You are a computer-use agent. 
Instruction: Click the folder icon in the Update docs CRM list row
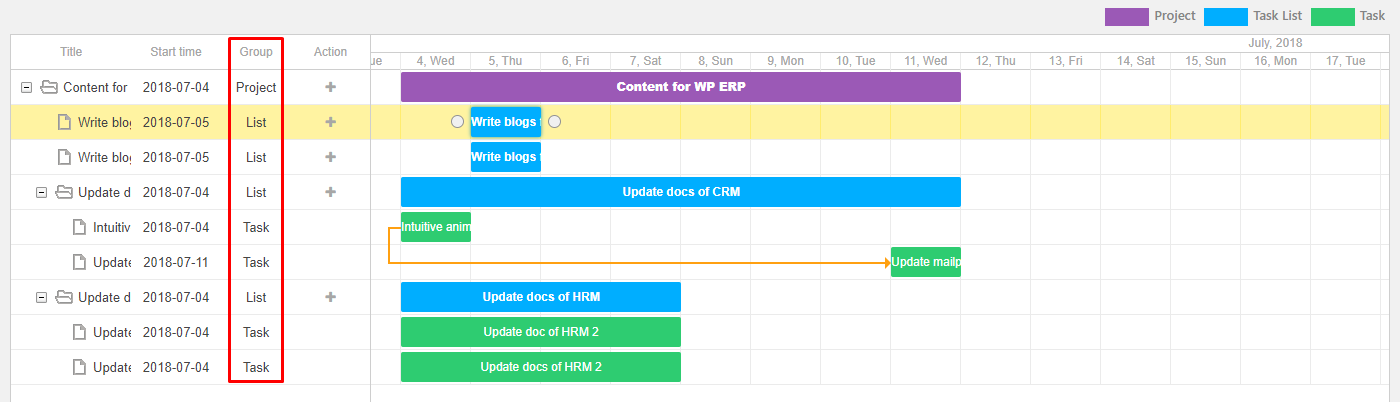64,192
